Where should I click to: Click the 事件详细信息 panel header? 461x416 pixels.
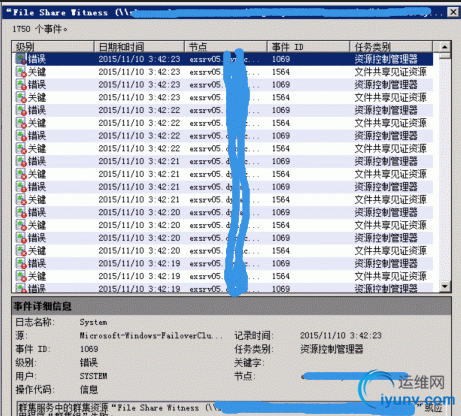231,306
